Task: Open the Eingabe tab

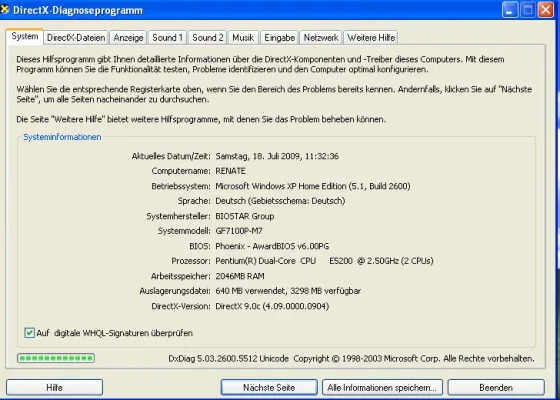Action: [279, 38]
